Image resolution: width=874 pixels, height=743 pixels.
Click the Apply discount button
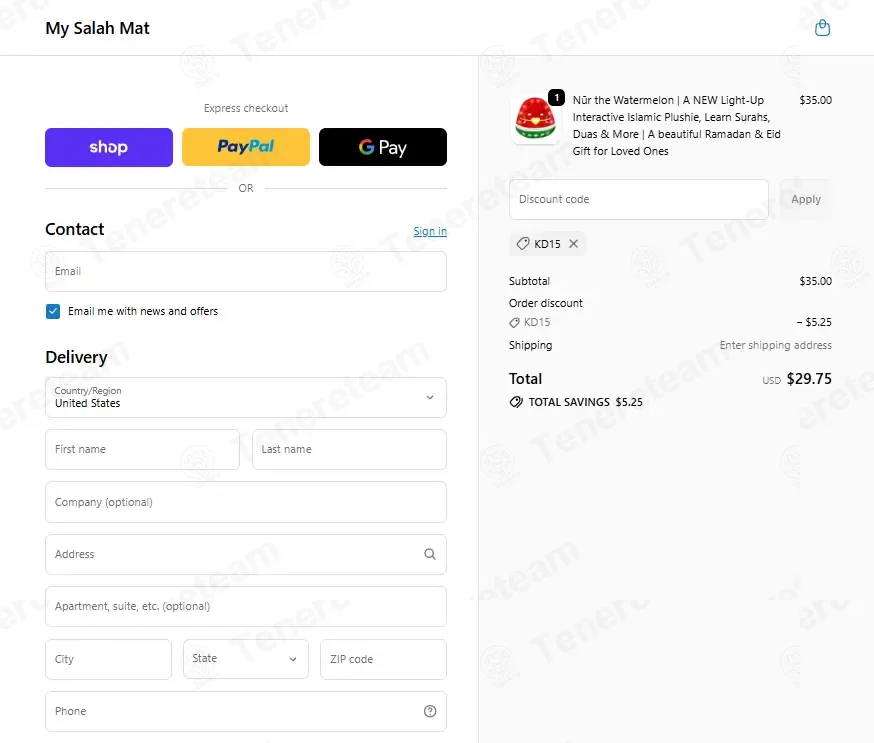(805, 199)
